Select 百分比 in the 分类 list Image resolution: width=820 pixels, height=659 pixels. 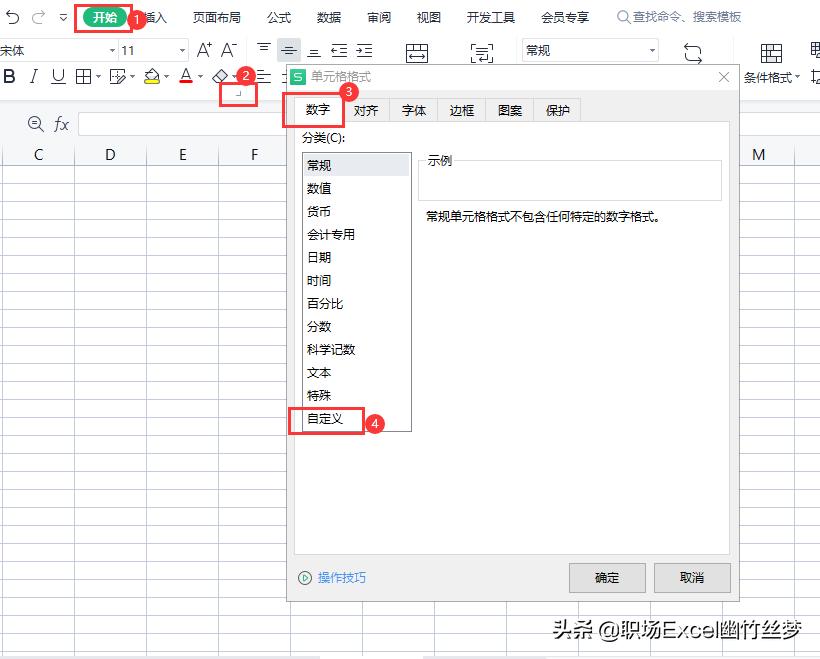point(326,303)
